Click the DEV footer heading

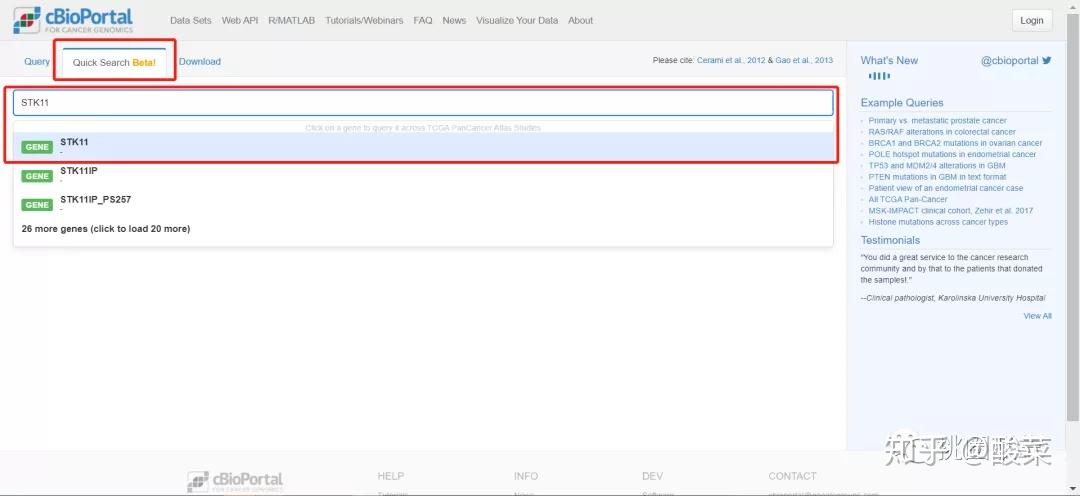click(x=652, y=476)
